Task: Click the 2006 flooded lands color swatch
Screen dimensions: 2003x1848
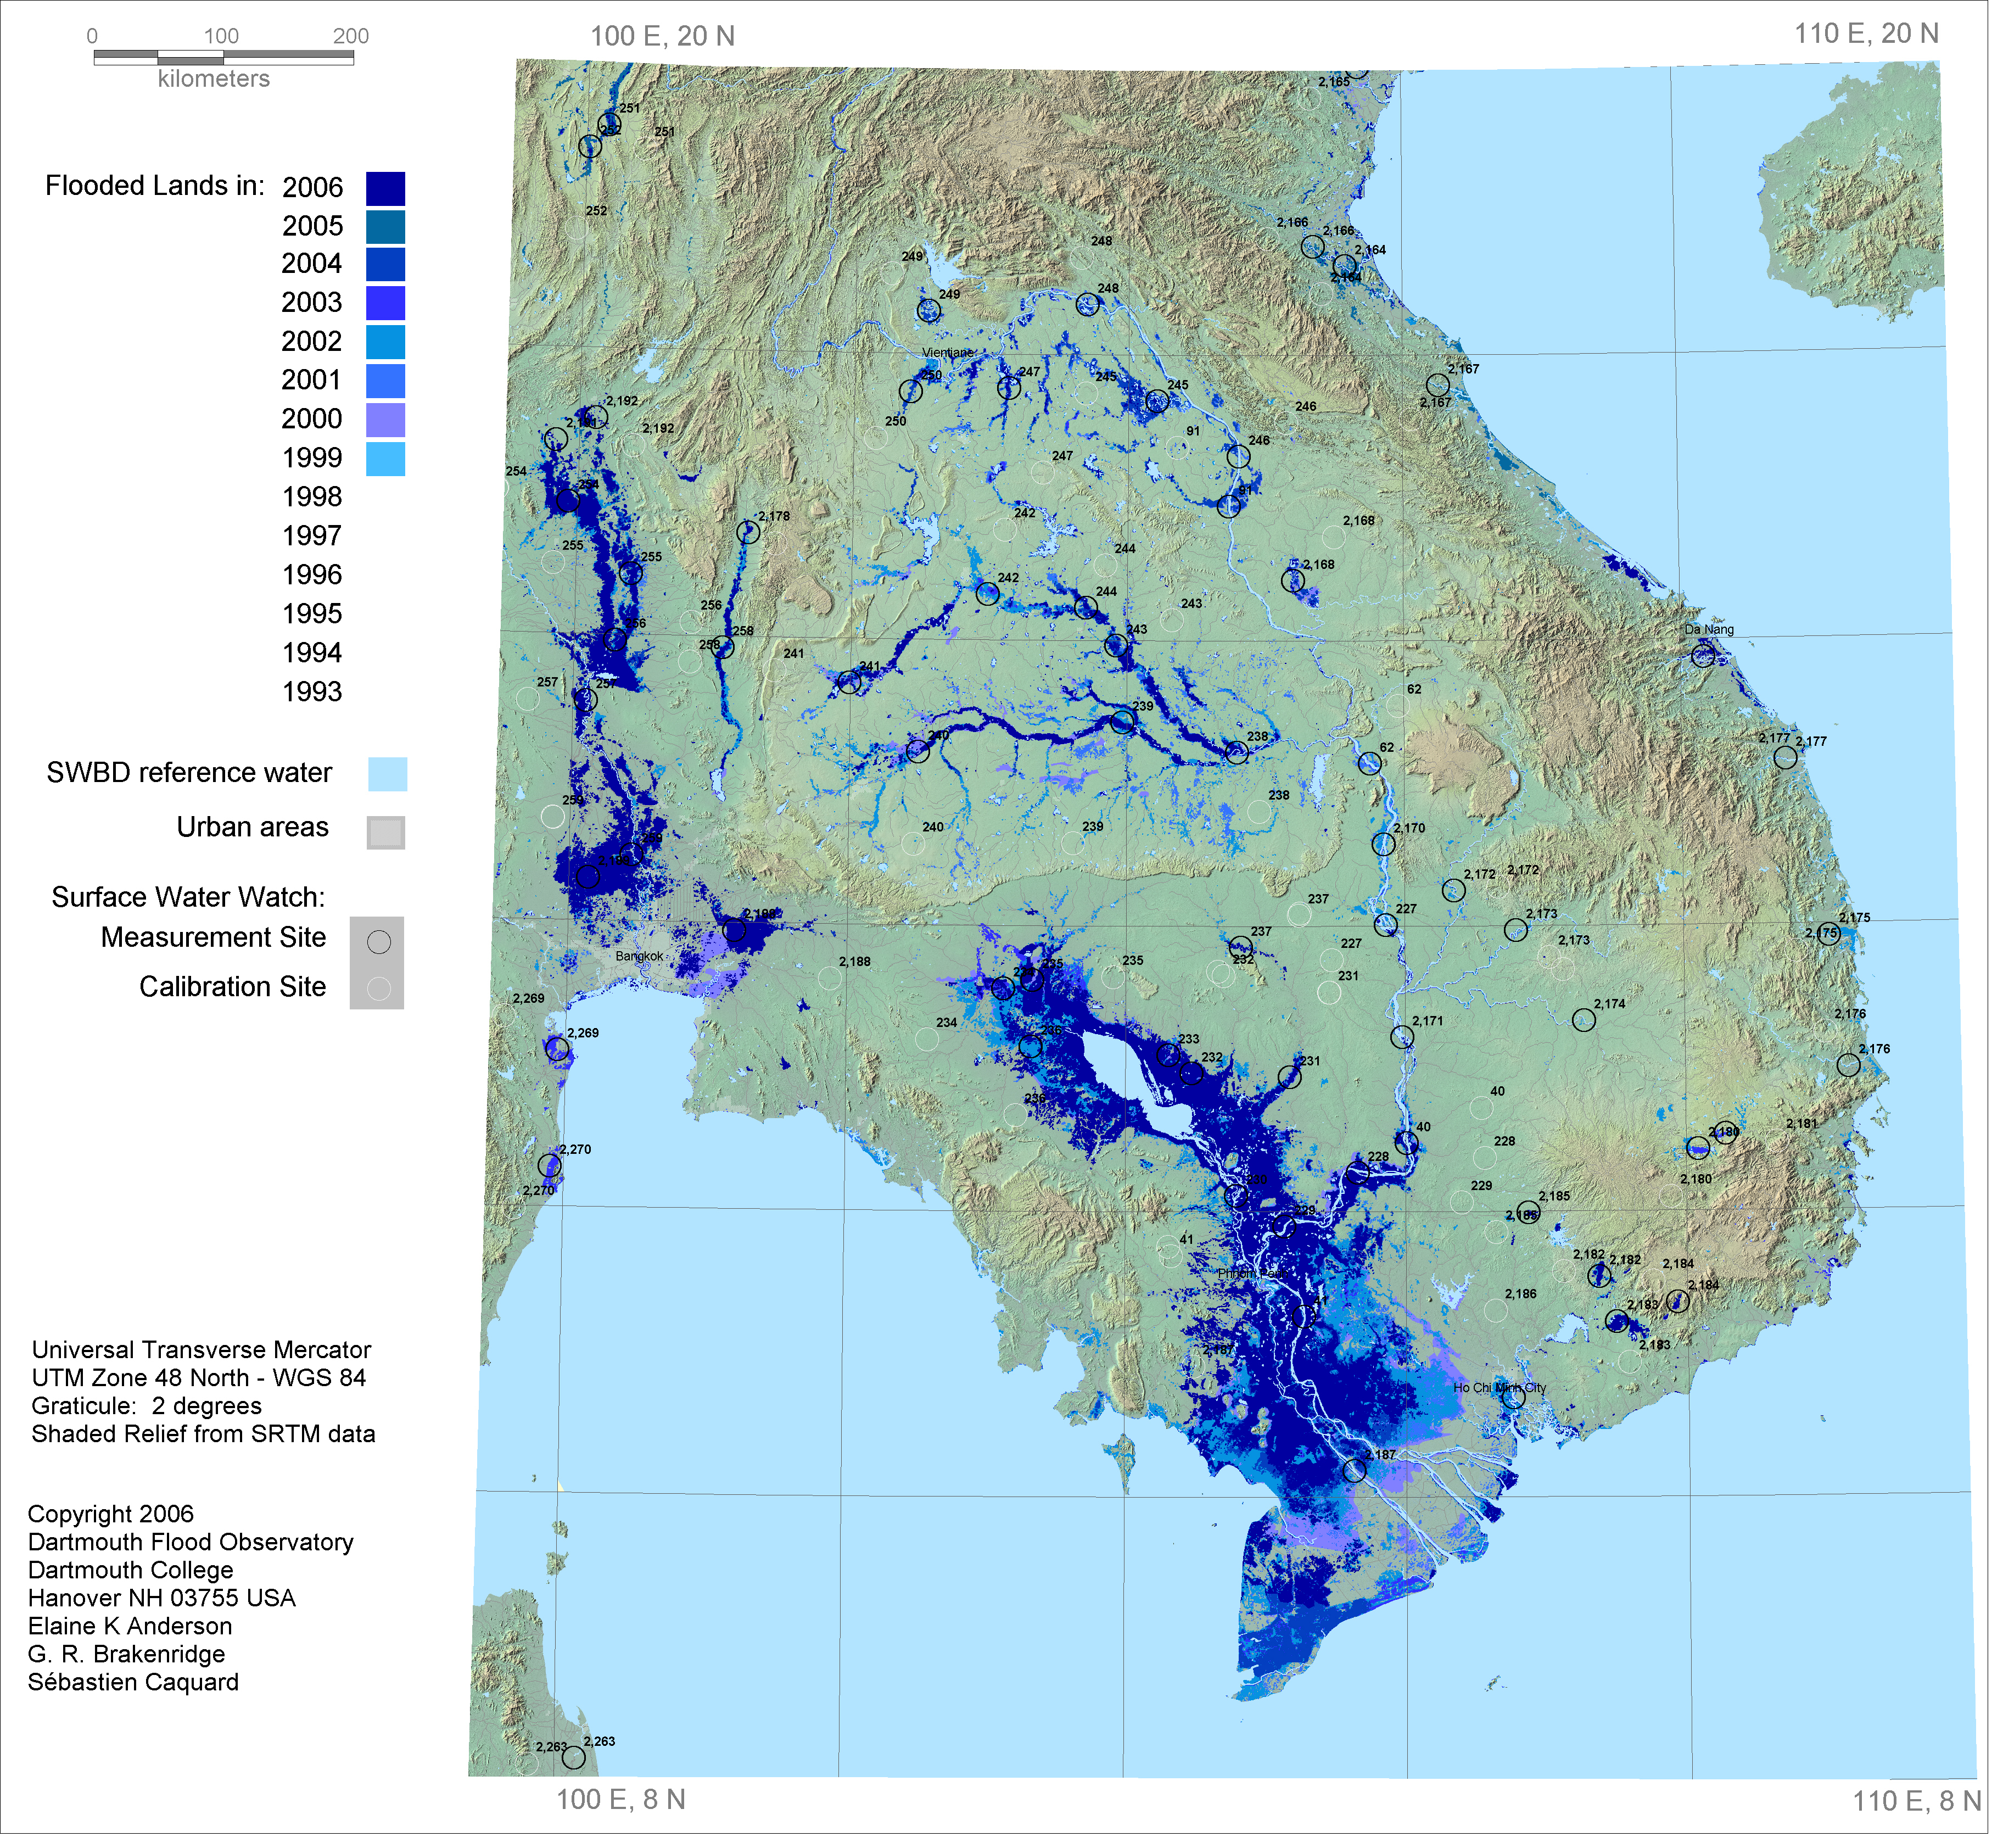Action: click(385, 188)
